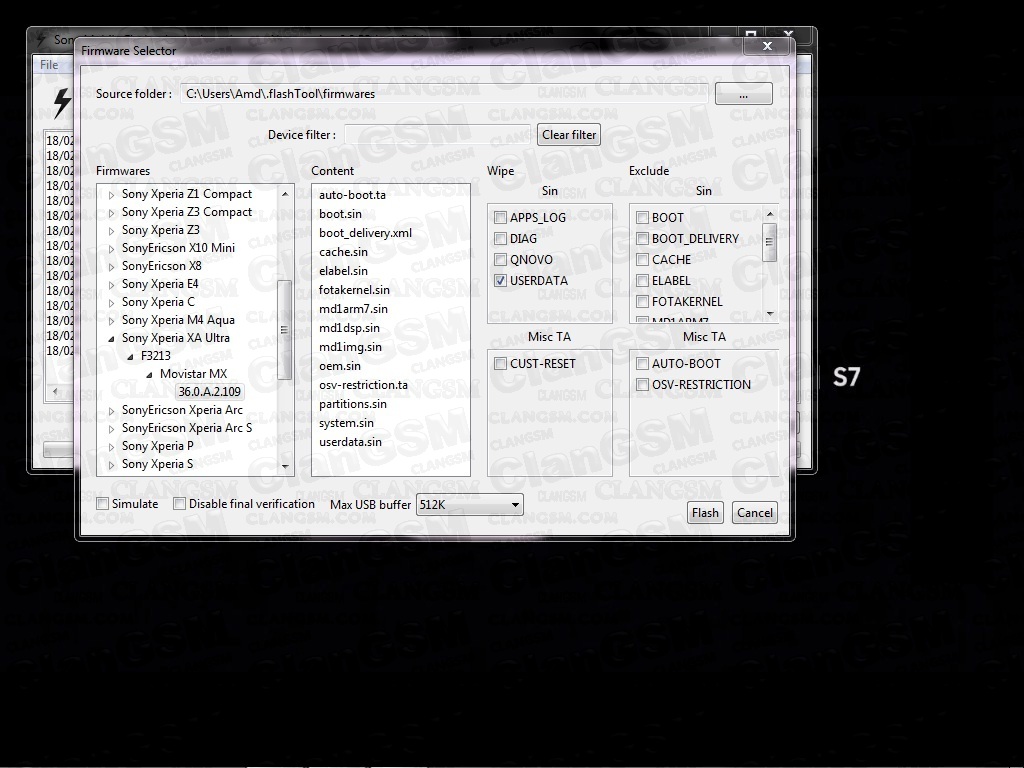
Task: Expand the SonyEricson X10 Mini node
Action: click(112, 249)
